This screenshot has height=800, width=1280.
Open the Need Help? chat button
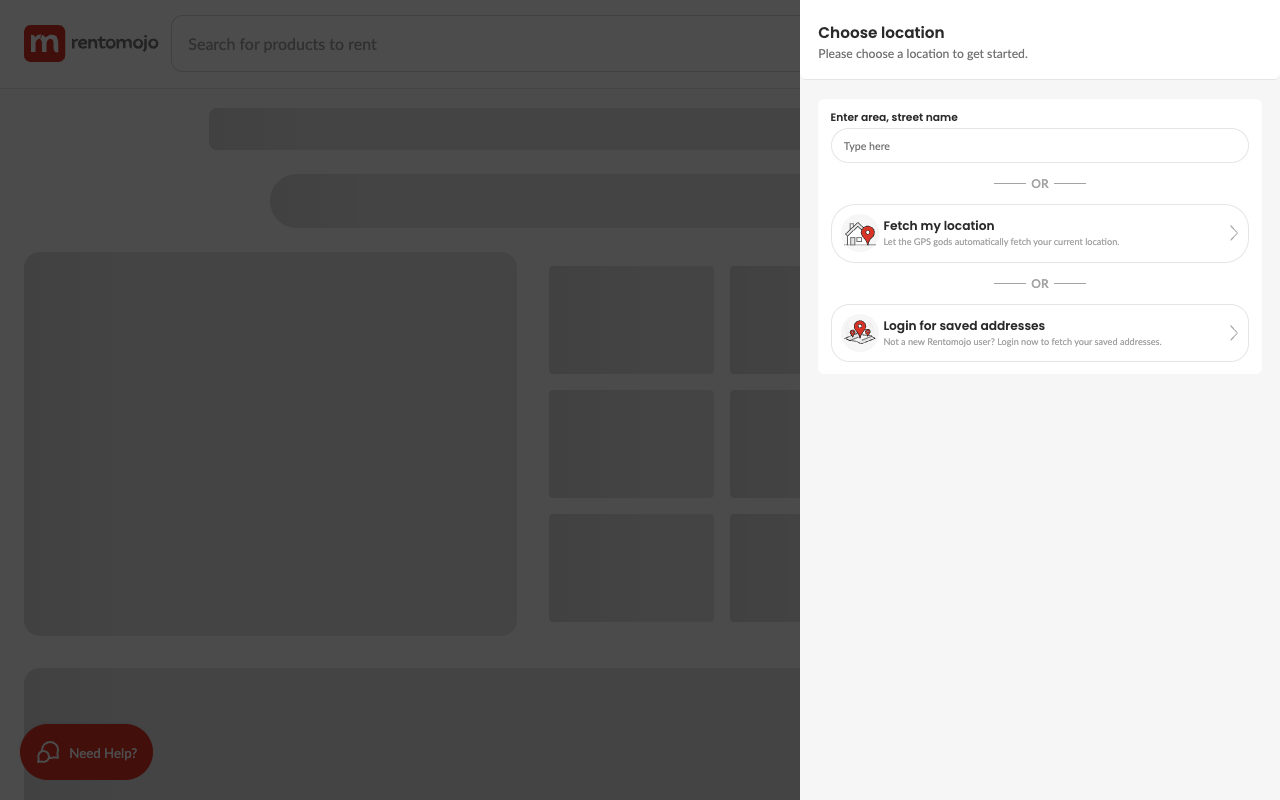click(x=86, y=752)
